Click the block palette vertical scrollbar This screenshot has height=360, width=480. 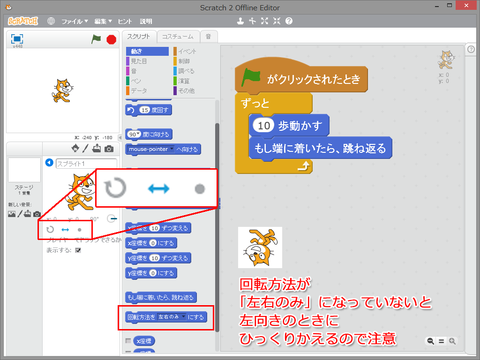(x=217, y=227)
